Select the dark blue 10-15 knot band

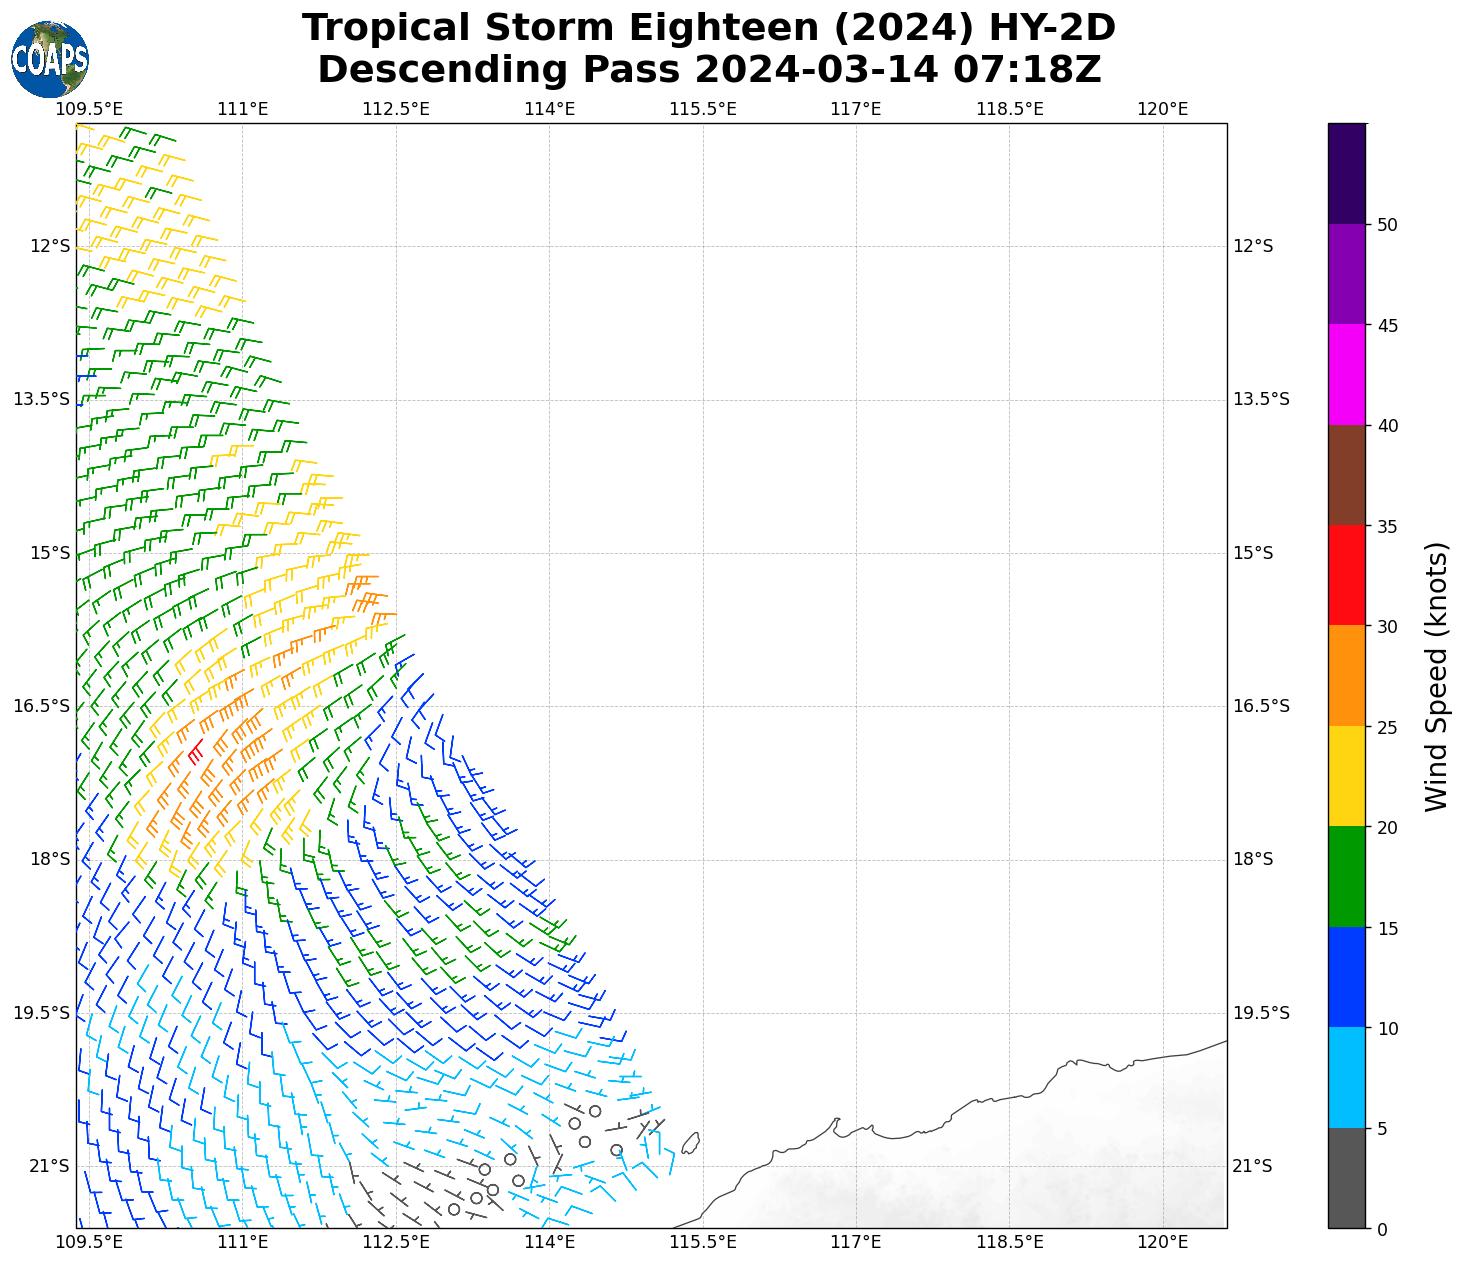coord(1346,977)
